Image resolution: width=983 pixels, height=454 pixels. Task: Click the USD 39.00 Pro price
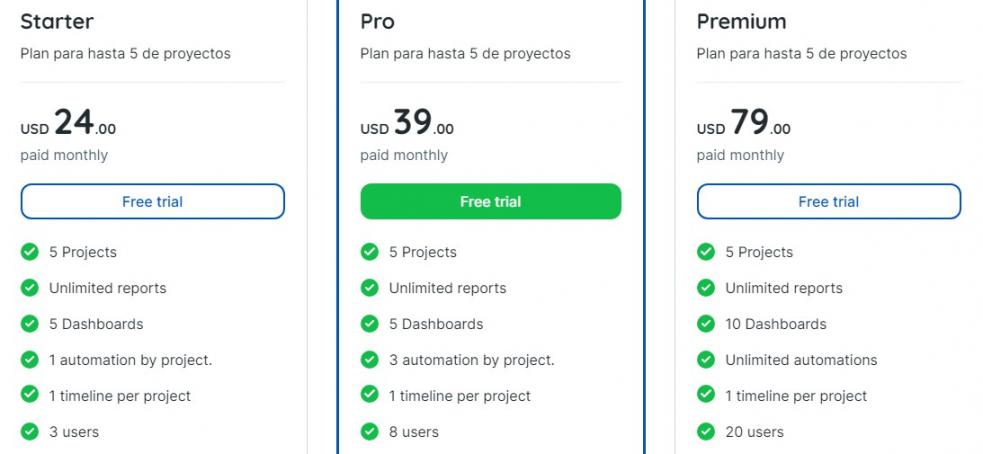point(407,124)
